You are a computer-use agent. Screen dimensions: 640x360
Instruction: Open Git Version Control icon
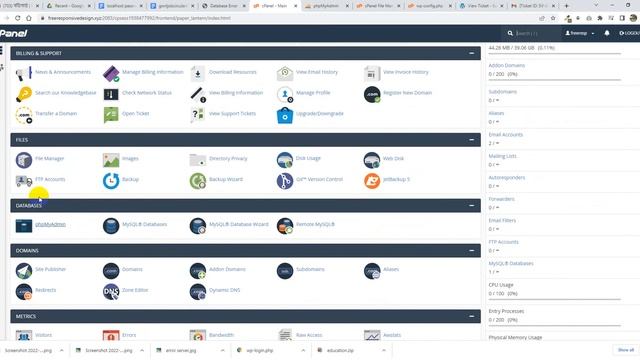(x=284, y=181)
